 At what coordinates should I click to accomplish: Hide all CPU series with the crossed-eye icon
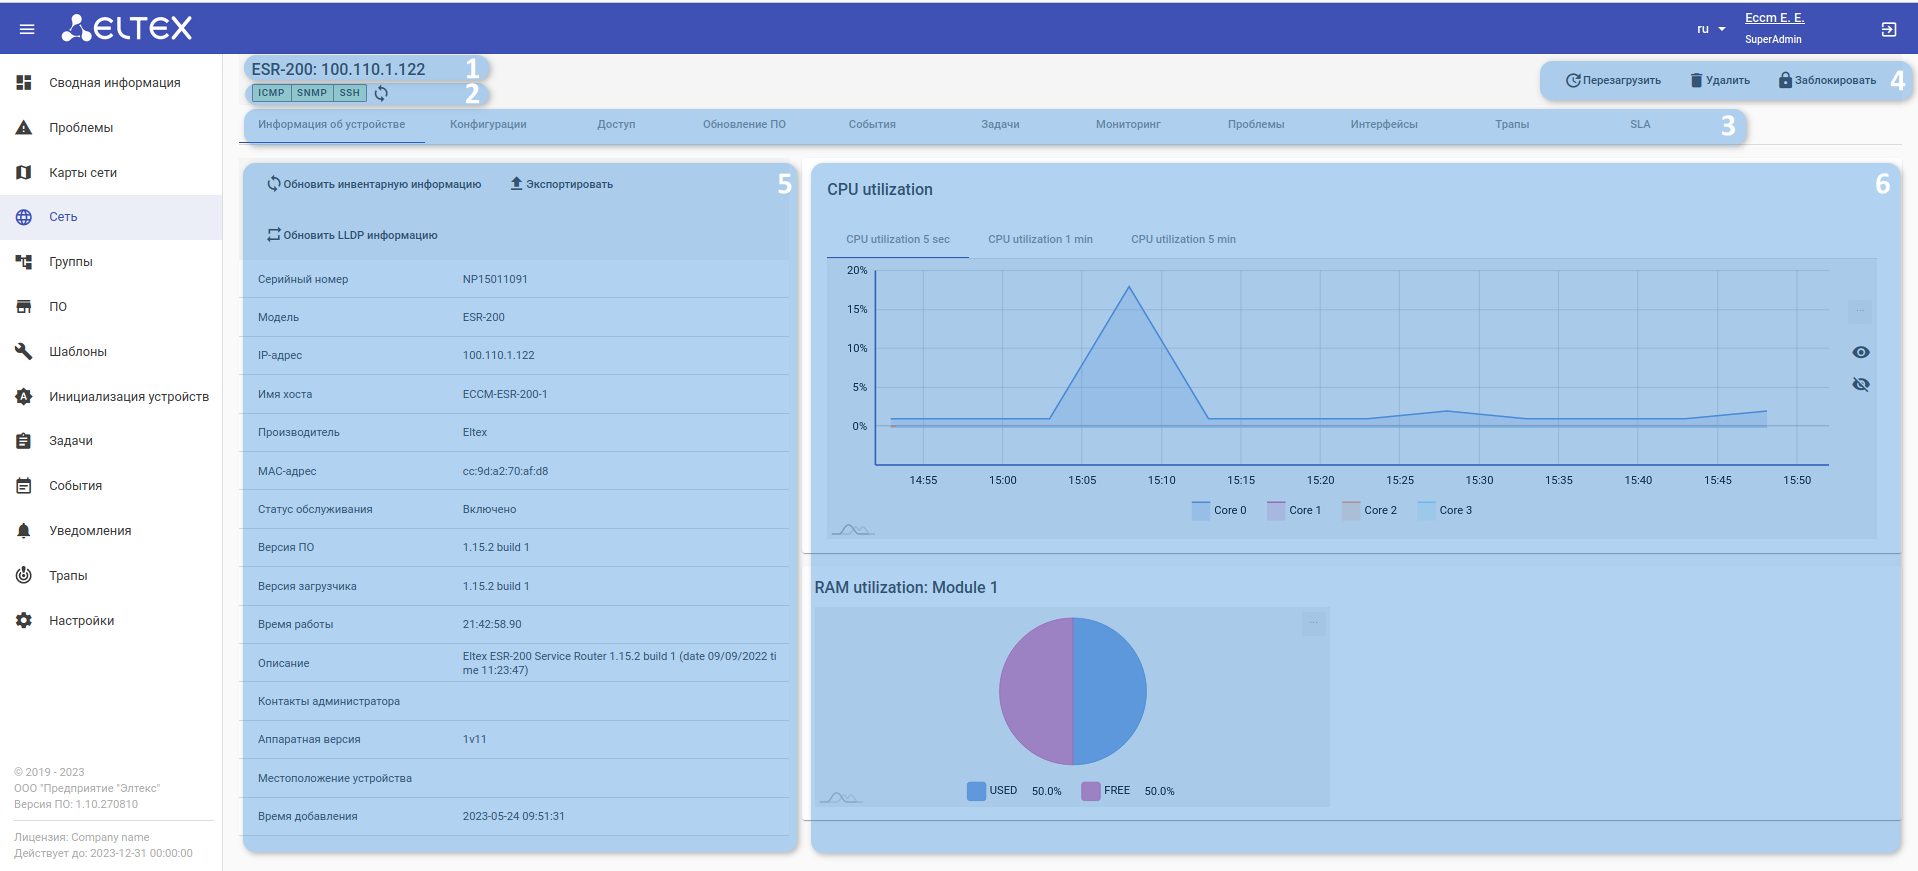1860,384
